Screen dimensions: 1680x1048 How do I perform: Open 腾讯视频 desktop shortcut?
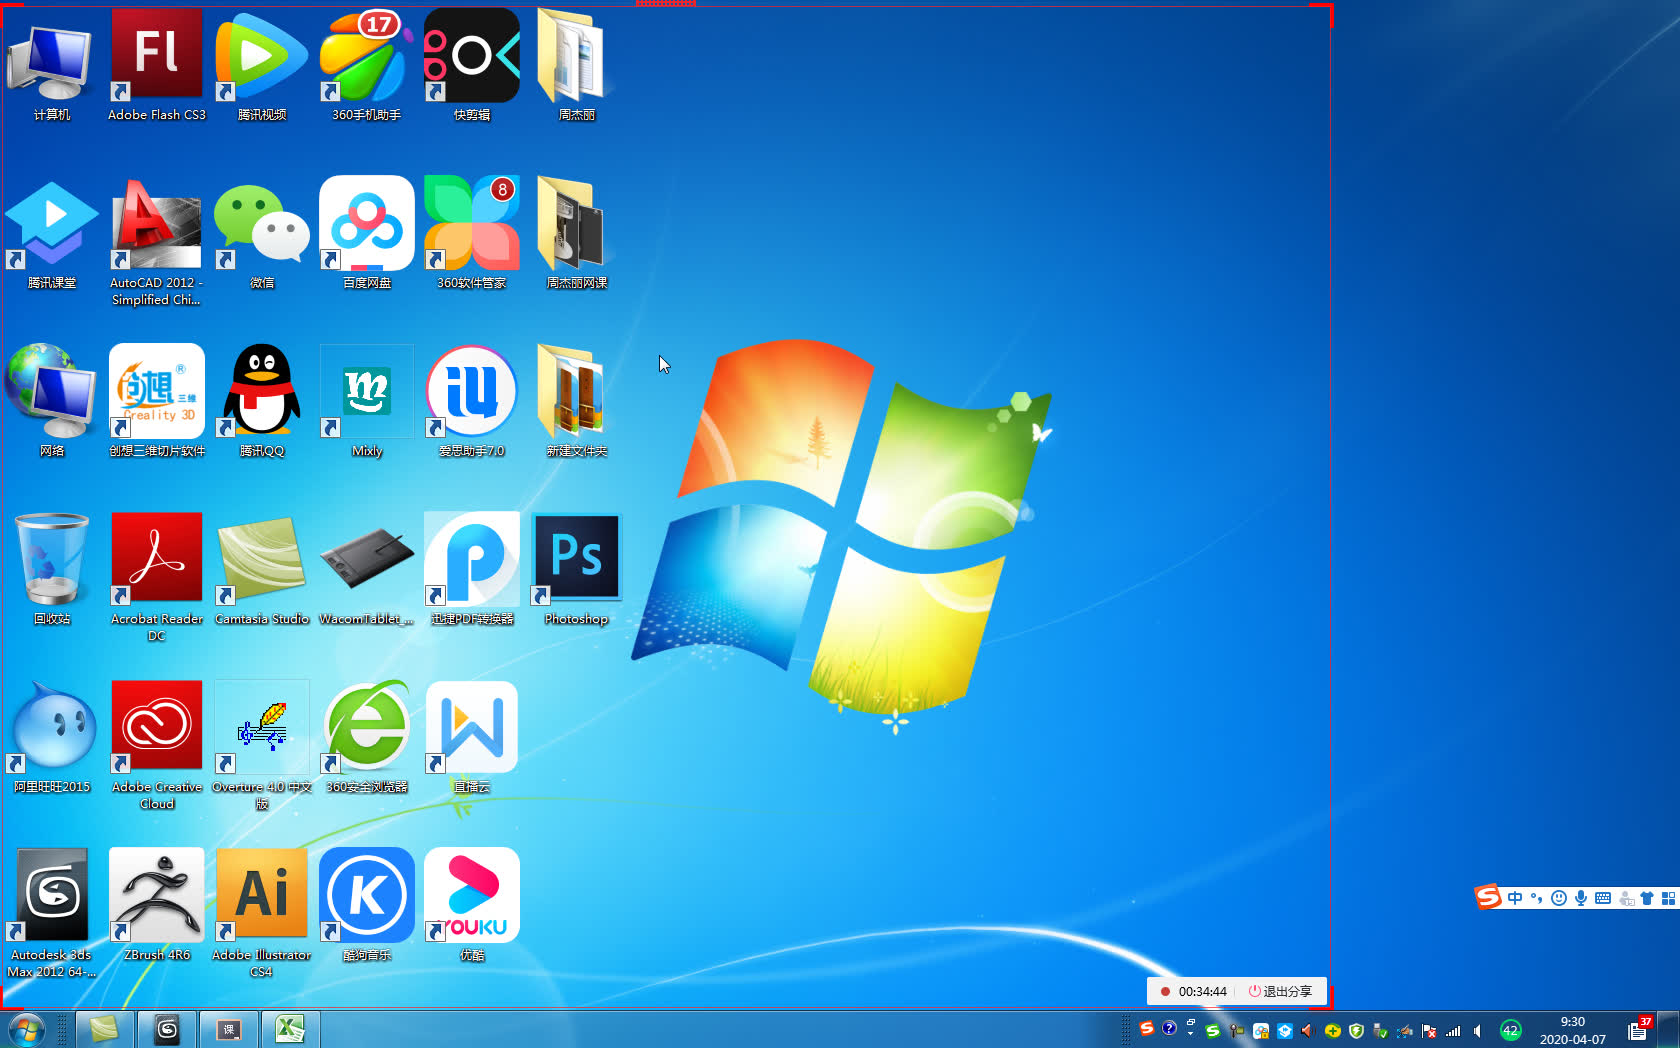[262, 65]
